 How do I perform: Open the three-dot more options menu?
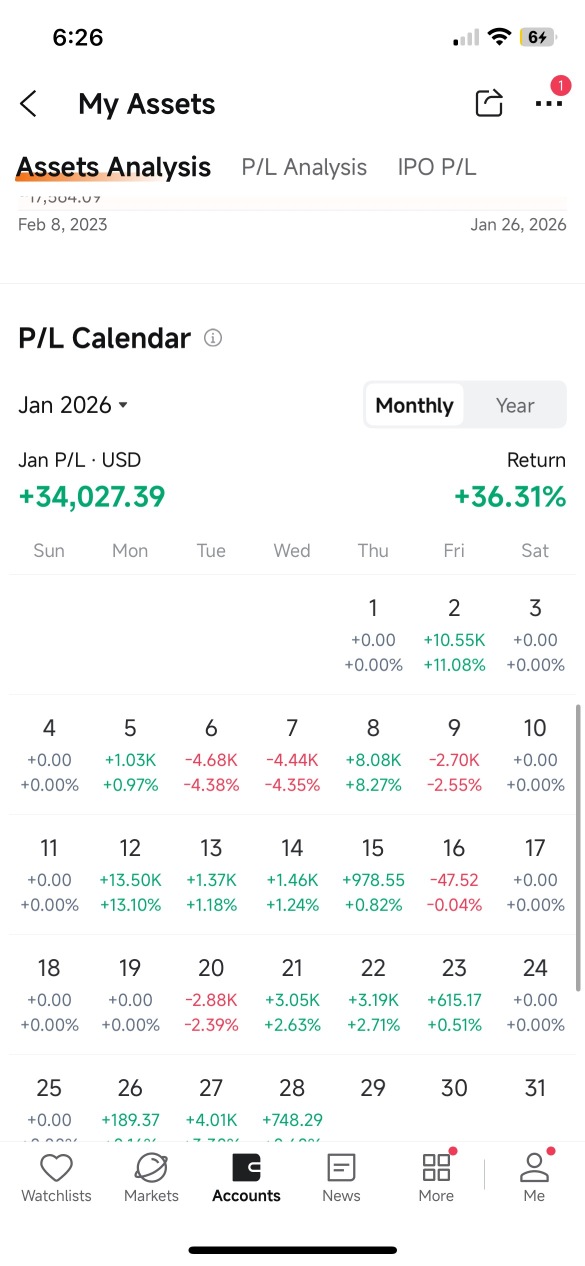[x=548, y=104]
